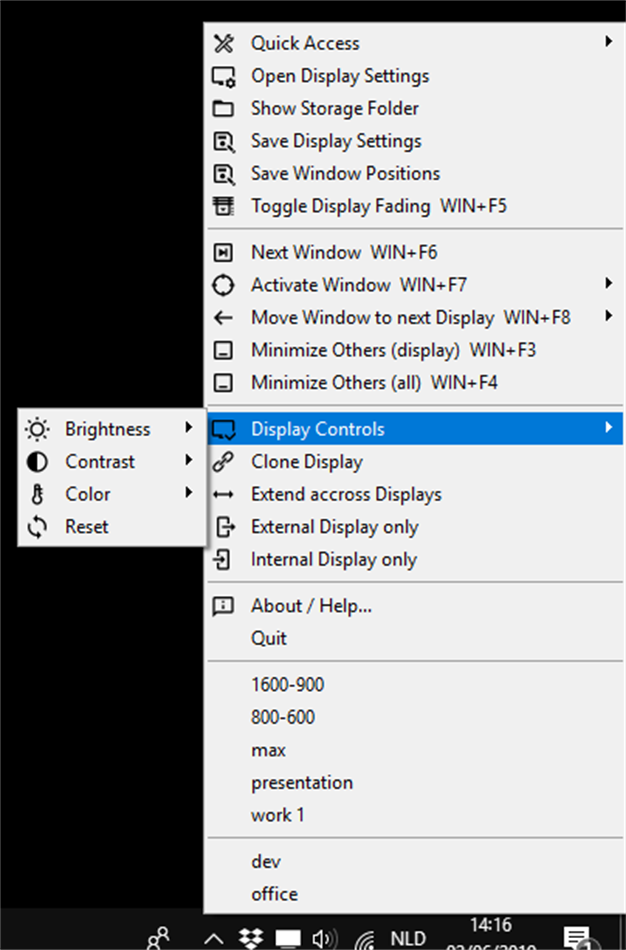
Task: Click the Activate Window target icon
Action: pyautogui.click(x=223, y=285)
